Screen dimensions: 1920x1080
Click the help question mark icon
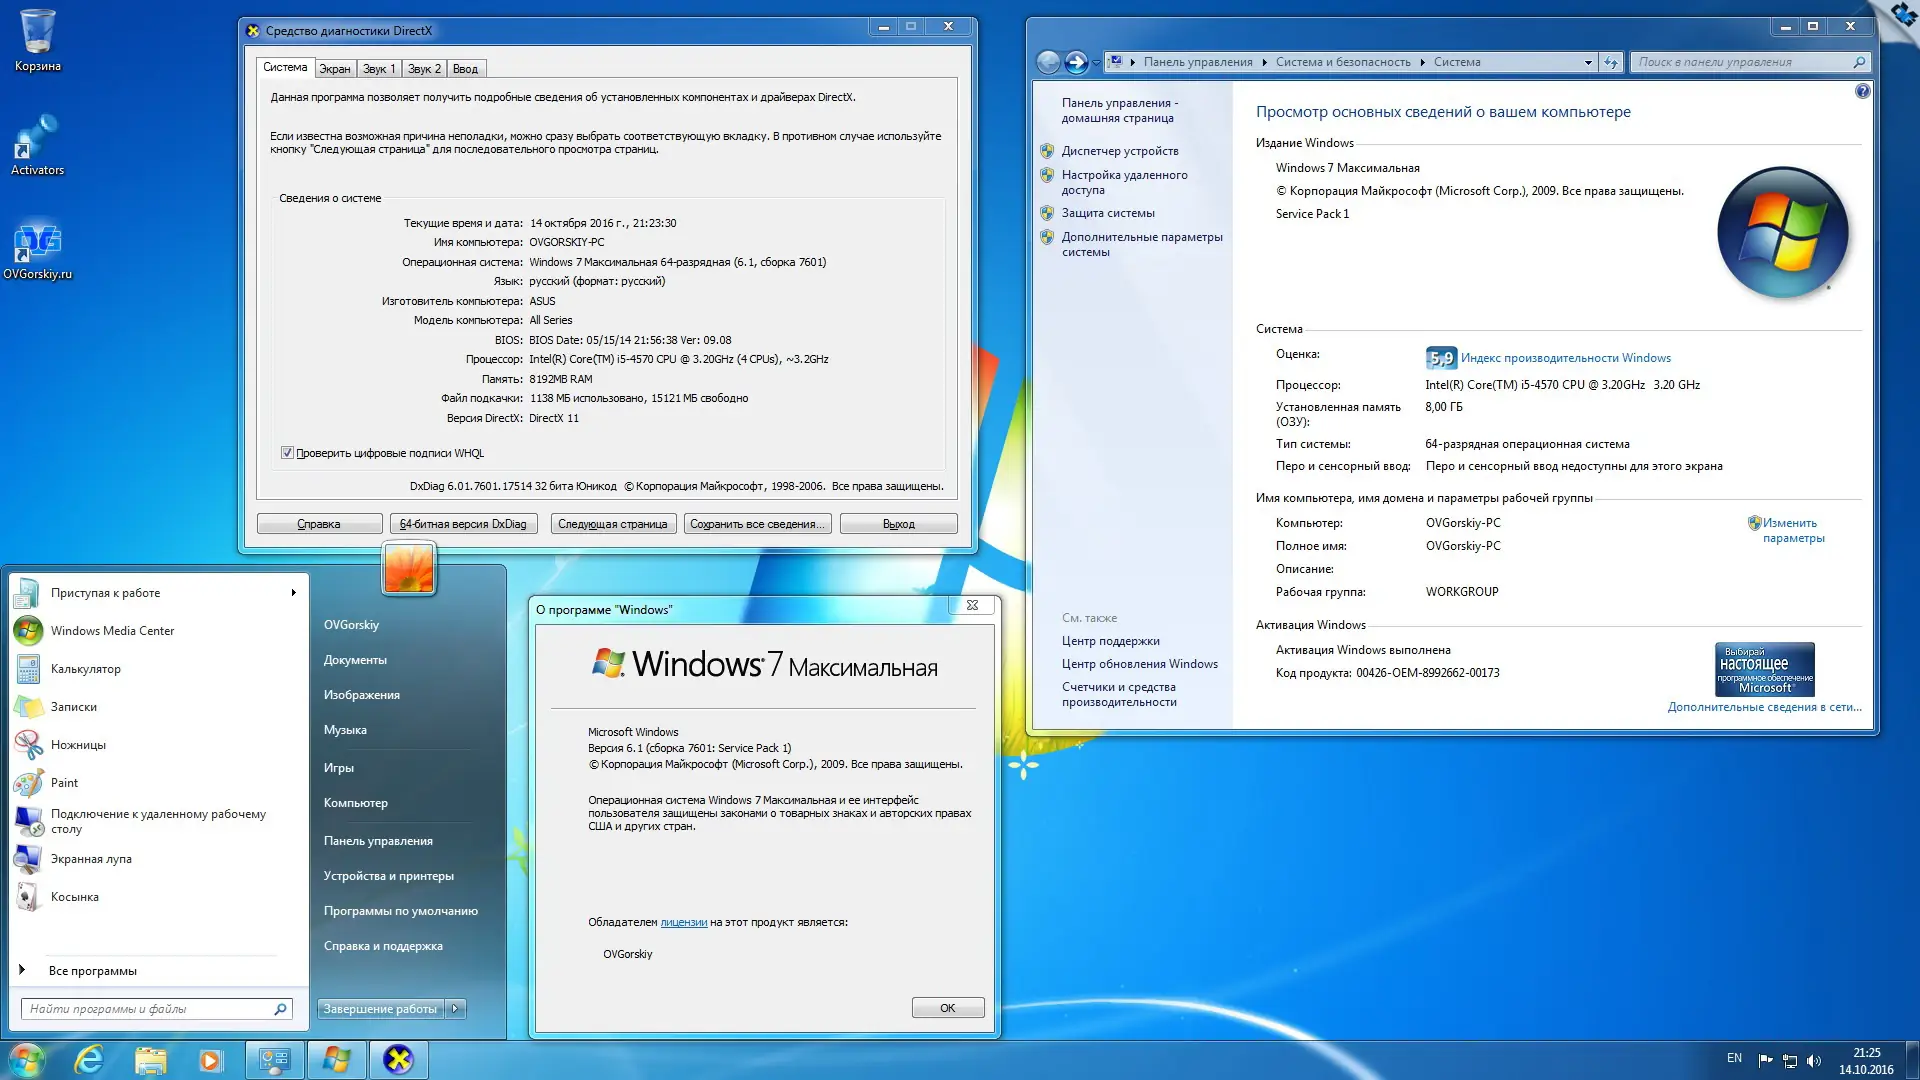pyautogui.click(x=1862, y=91)
